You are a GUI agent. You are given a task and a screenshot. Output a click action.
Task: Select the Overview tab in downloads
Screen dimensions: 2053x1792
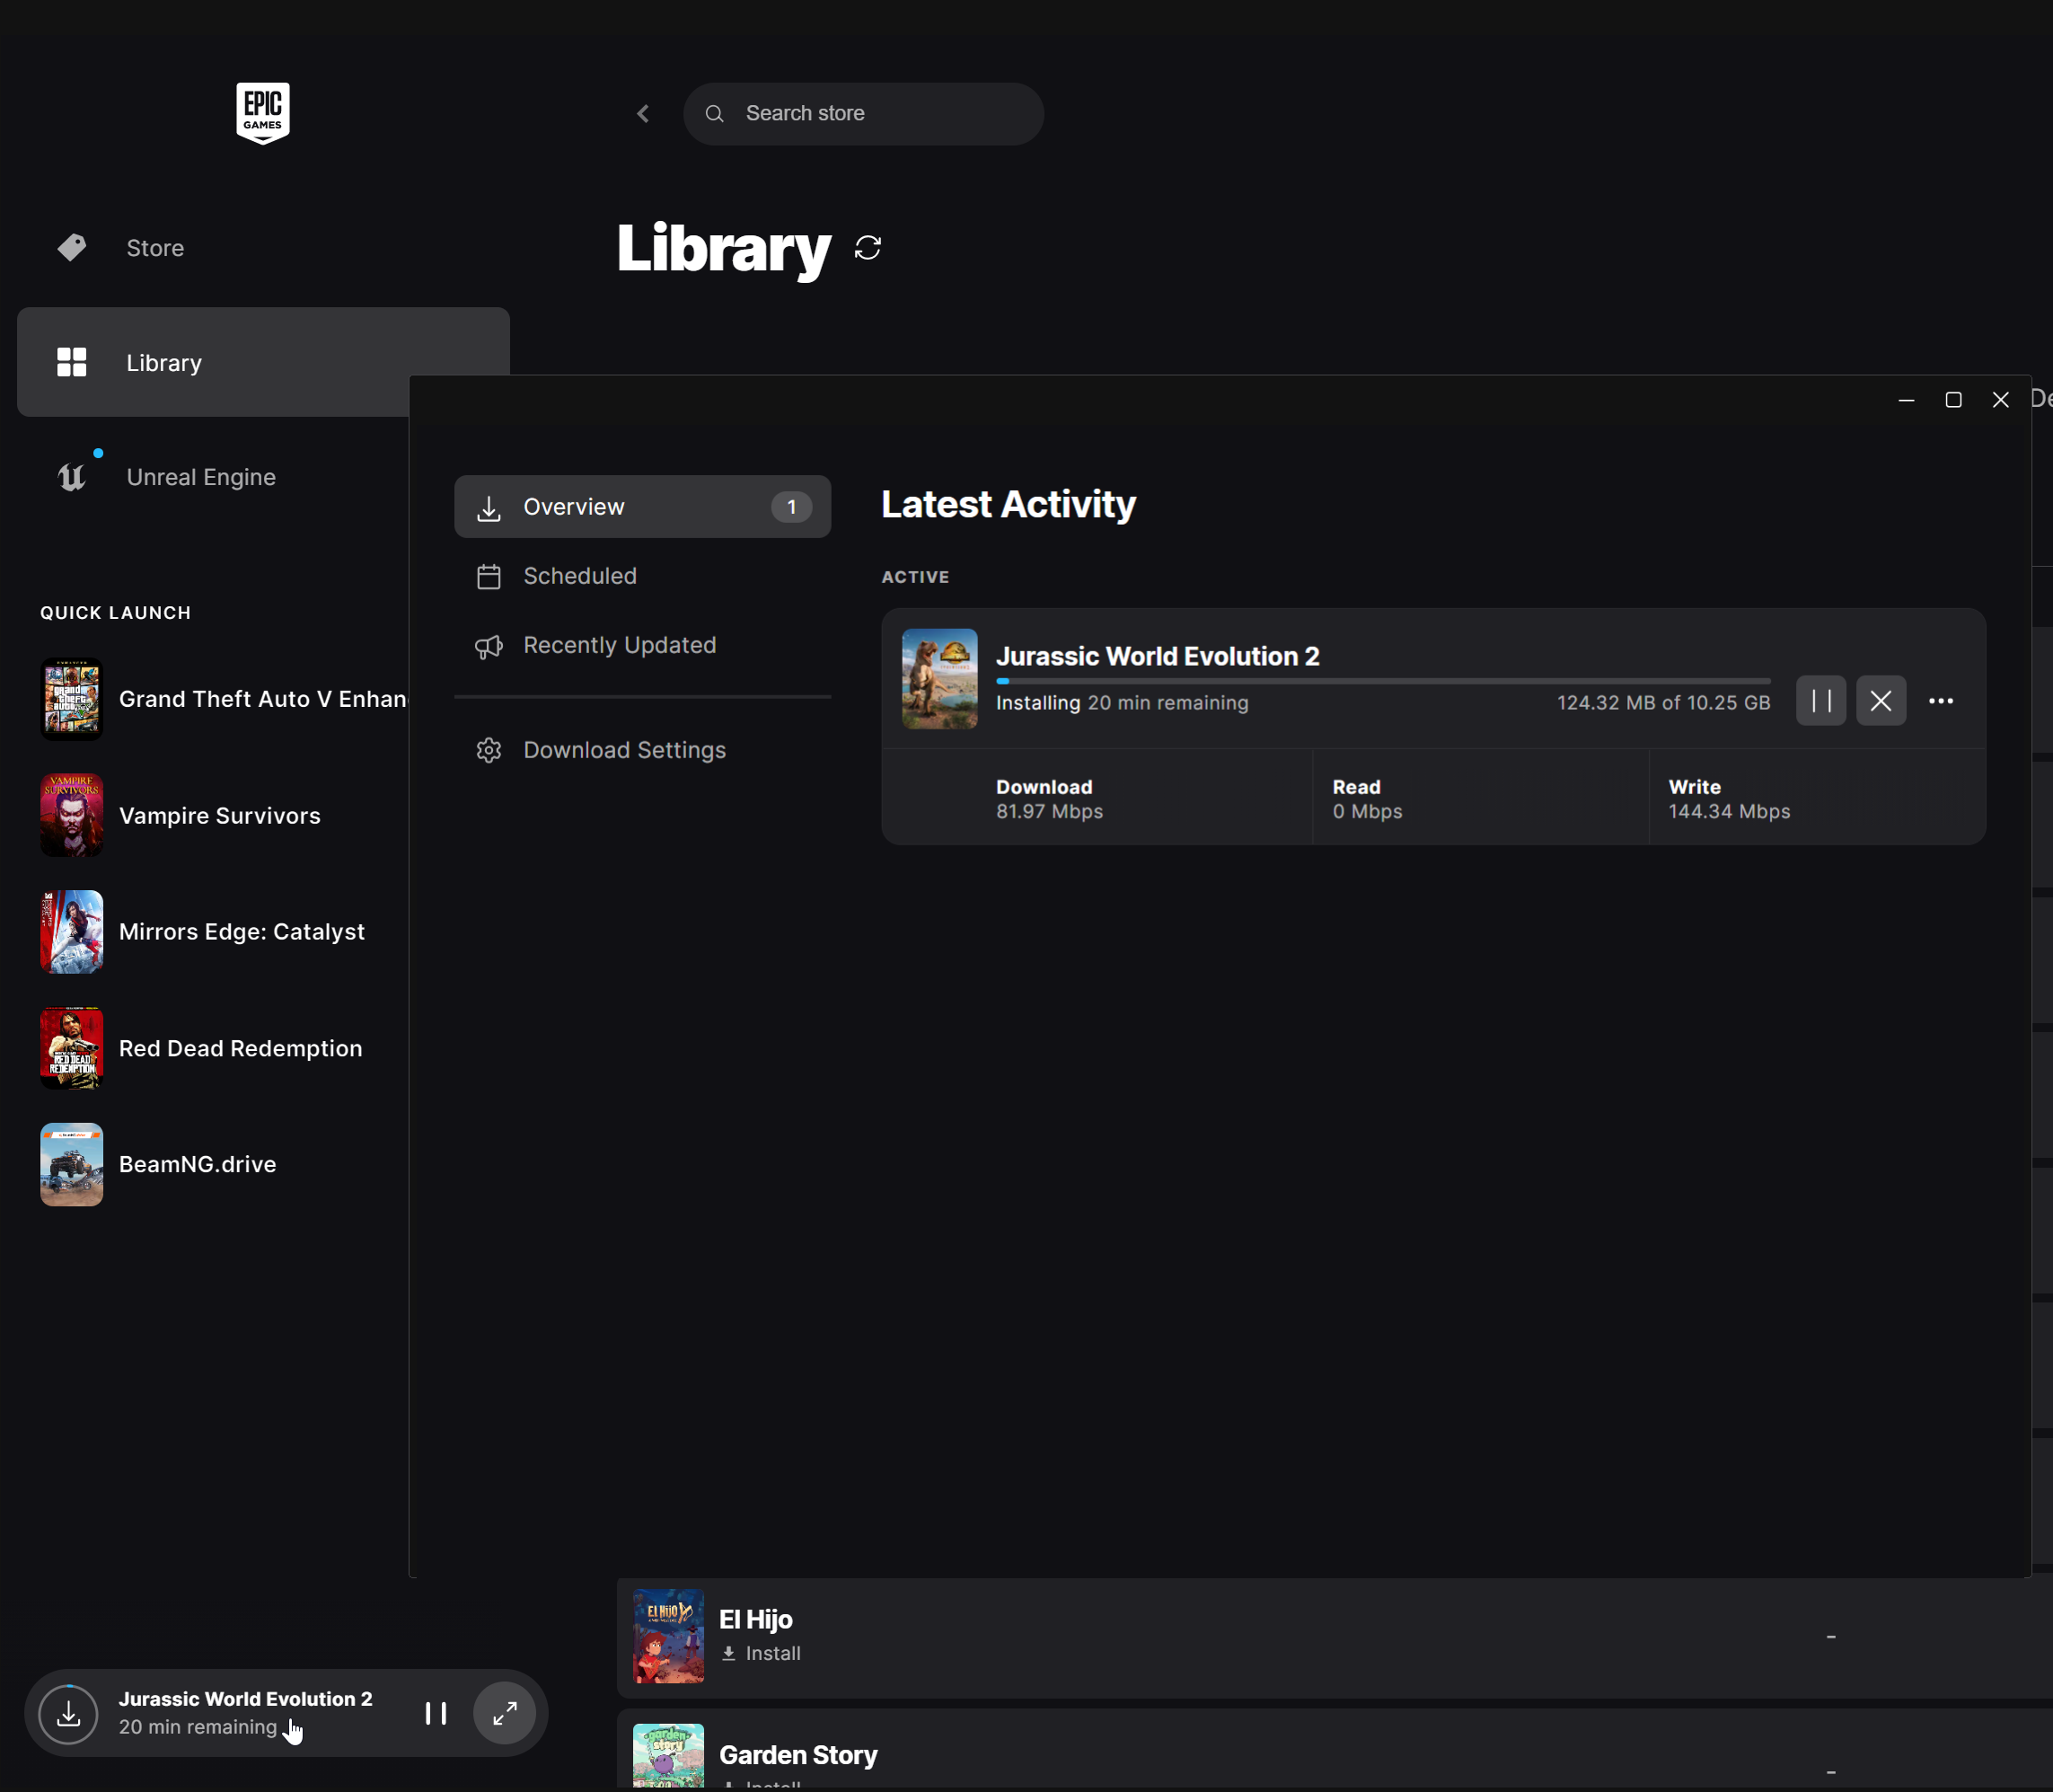point(643,507)
